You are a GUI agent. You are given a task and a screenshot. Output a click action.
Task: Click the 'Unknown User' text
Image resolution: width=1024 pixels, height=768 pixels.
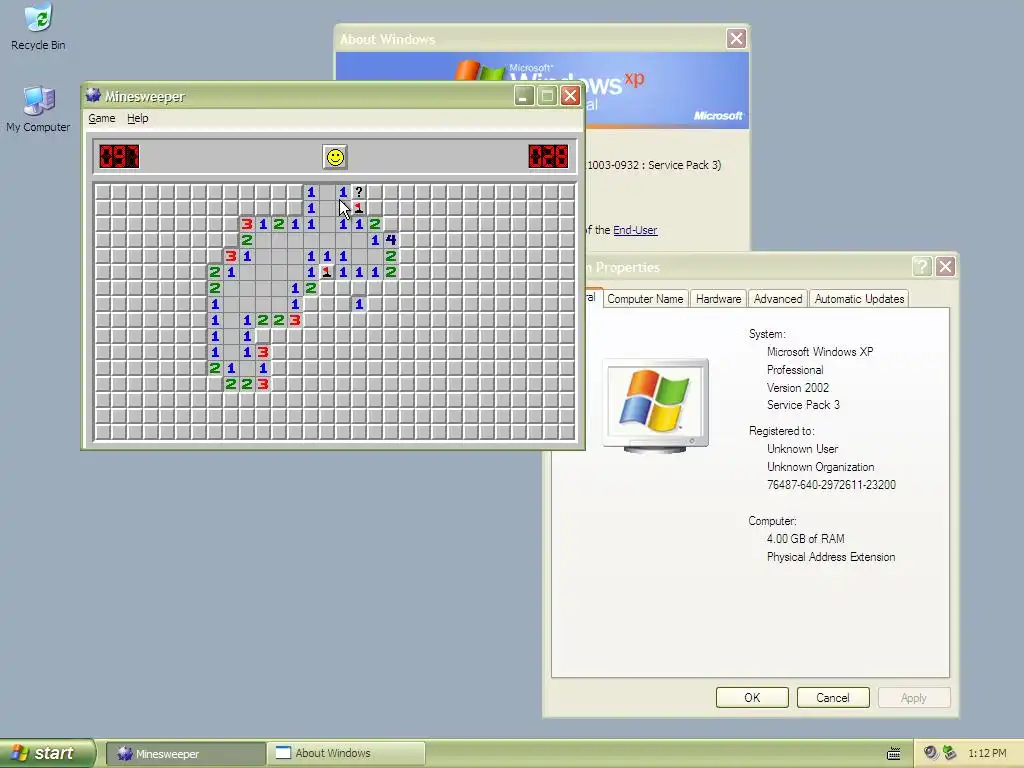point(802,449)
